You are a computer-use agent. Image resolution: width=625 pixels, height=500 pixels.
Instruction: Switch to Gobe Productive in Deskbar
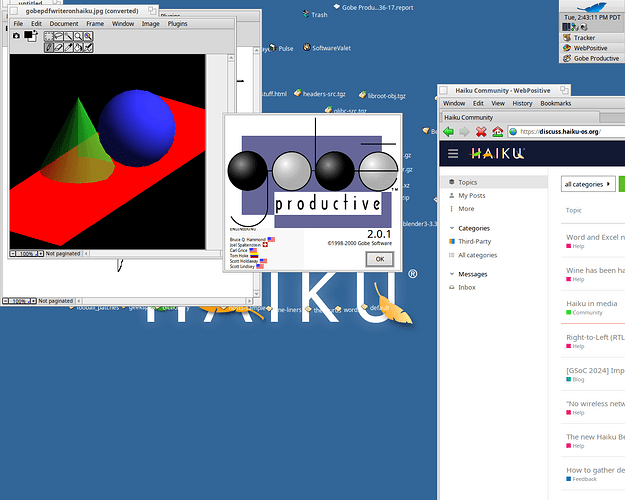[592, 58]
